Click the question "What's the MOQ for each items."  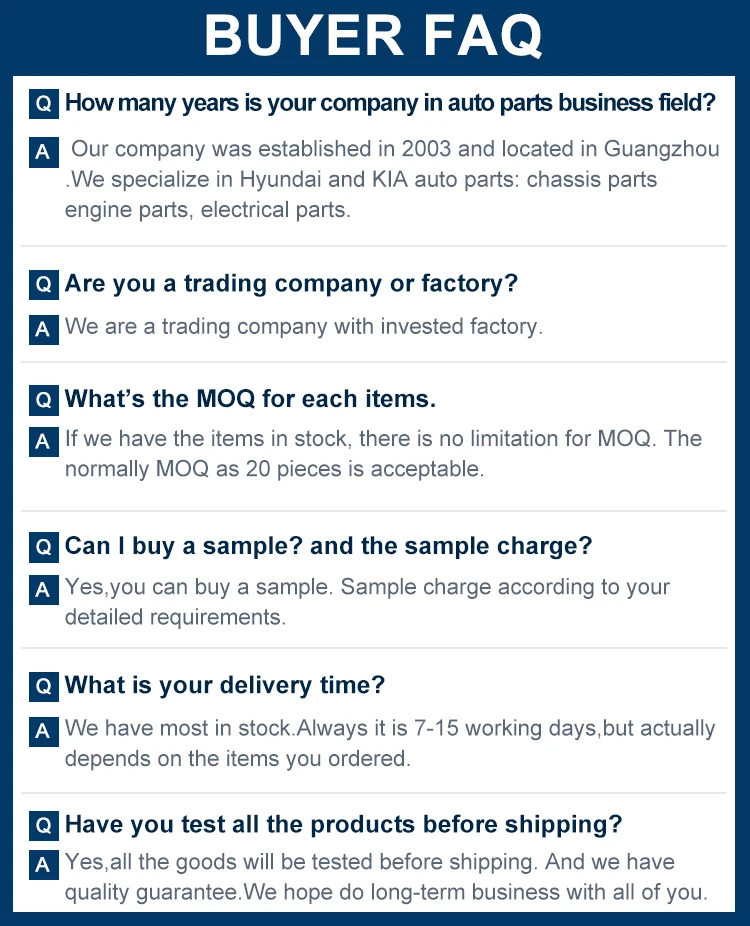pos(250,399)
